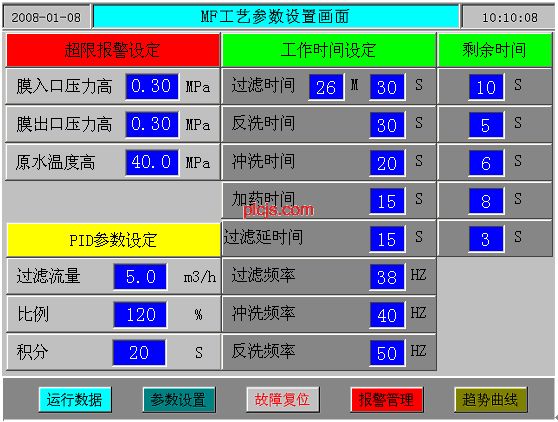Edit 膜入口压力高 value field
The width and height of the screenshot is (558, 422).
click(x=152, y=86)
